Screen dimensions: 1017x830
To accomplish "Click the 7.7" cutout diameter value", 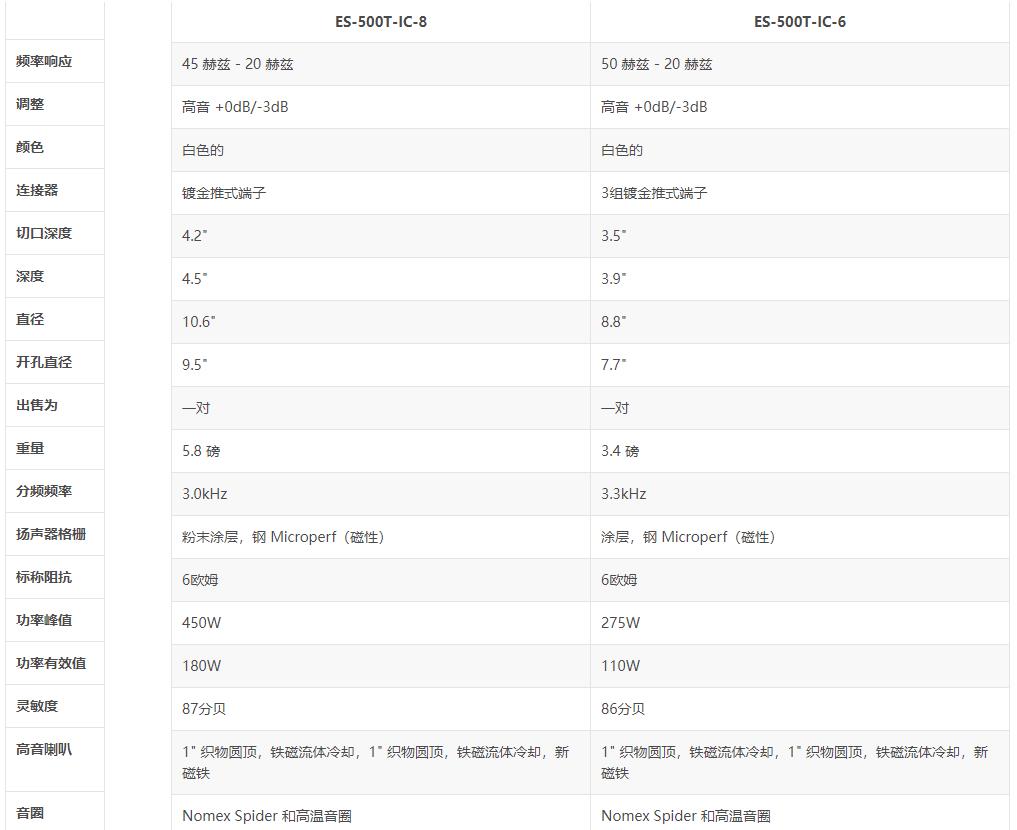I will point(614,365).
